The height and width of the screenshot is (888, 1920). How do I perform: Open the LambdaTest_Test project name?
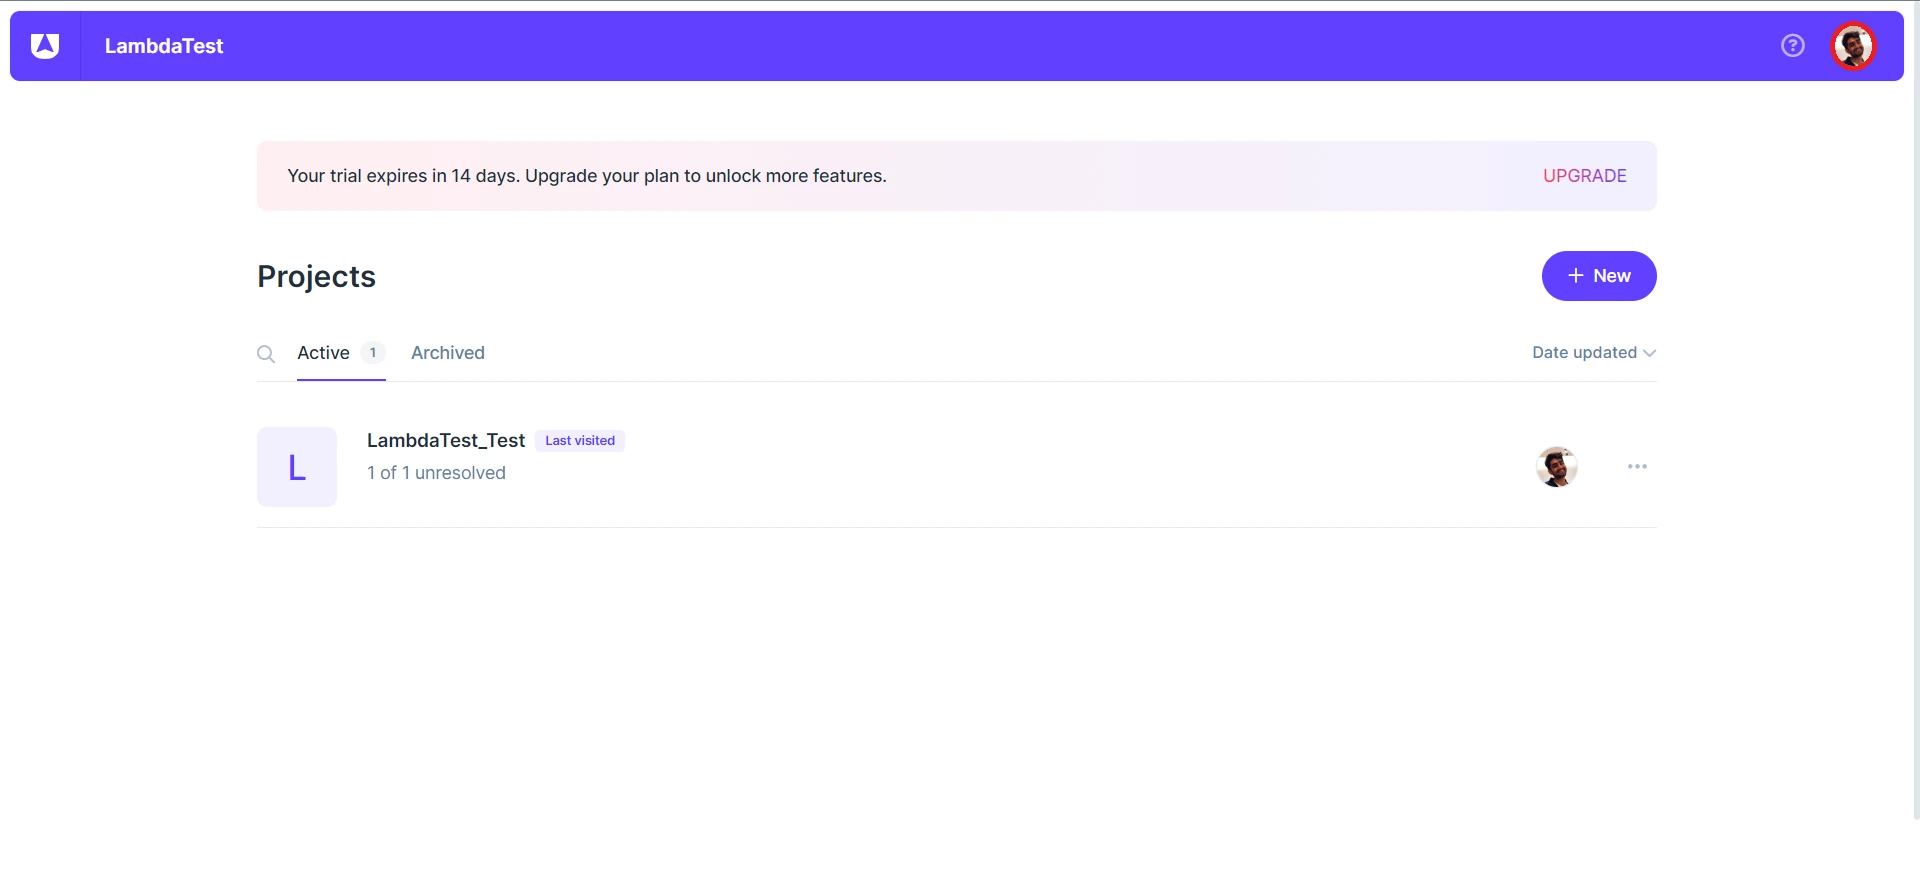tap(445, 441)
